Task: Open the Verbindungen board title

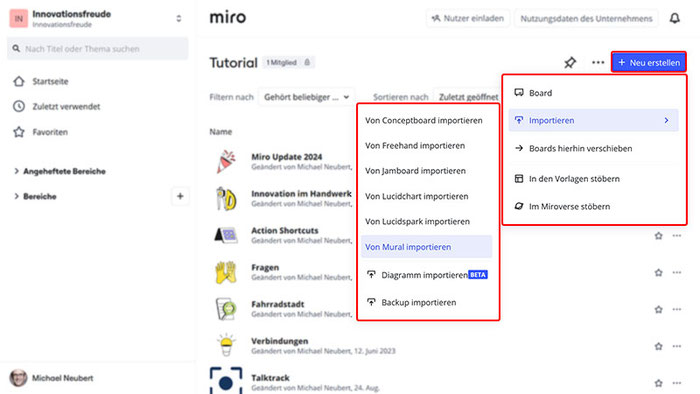Action: [x=279, y=341]
